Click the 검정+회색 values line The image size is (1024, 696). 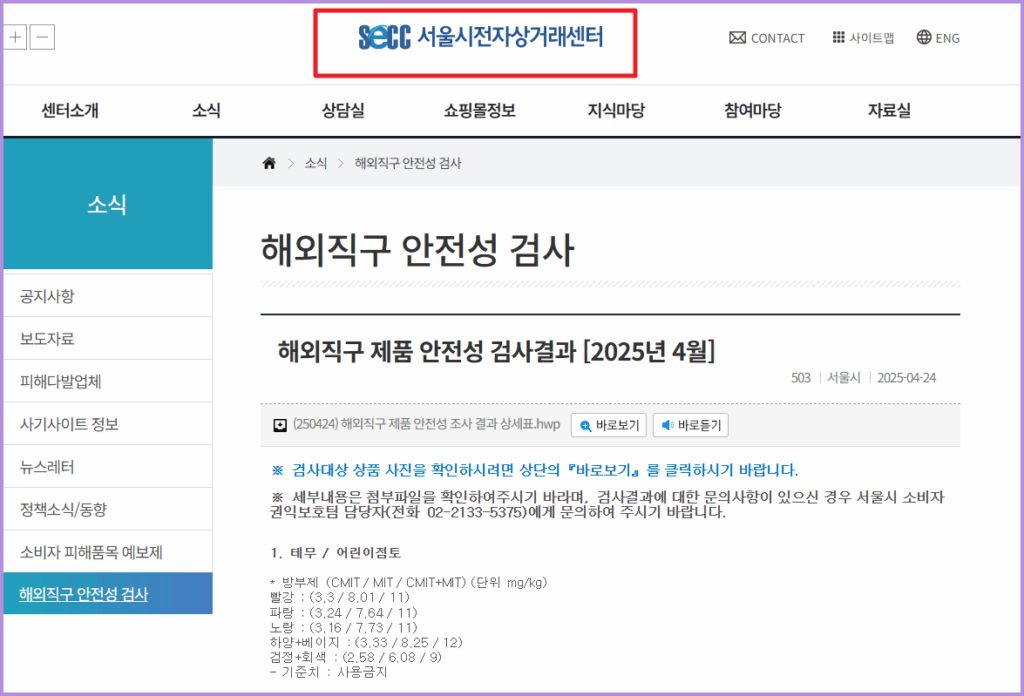pos(355,657)
